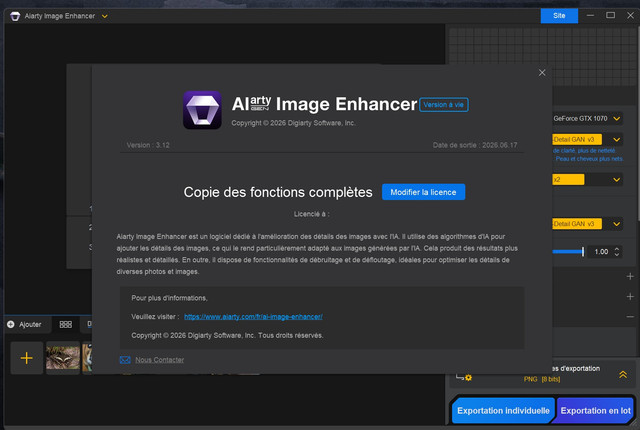This screenshot has width=640, height=430.
Task: Click the Date de sortie 2026.06.17 text
Action: pyautogui.click(x=475, y=145)
